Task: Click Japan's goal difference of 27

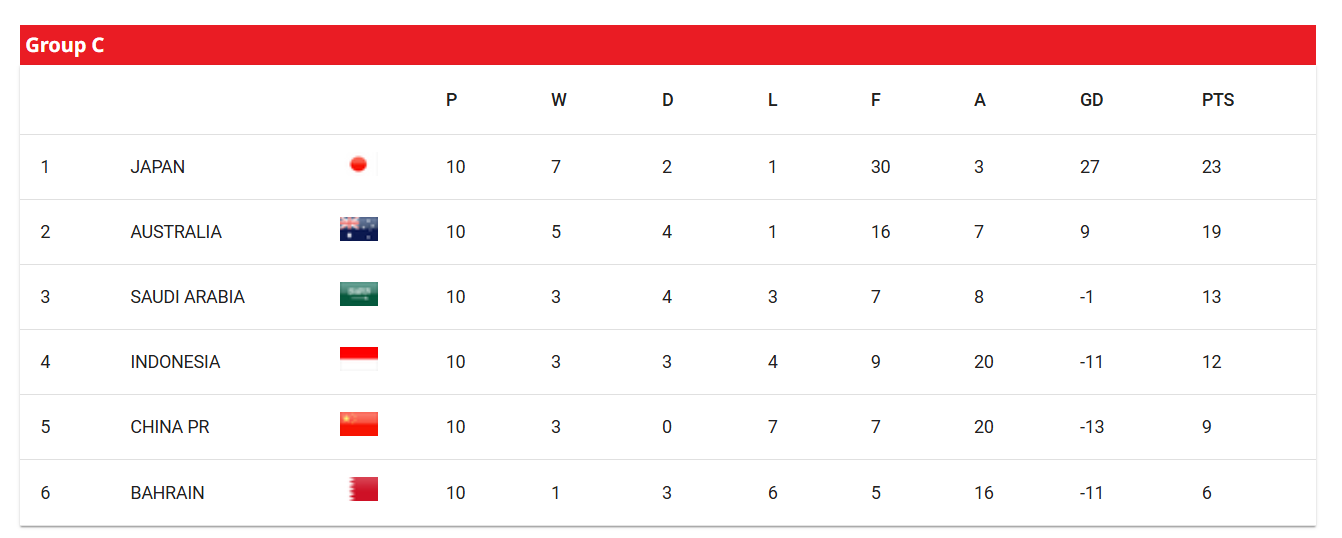Action: (1090, 167)
